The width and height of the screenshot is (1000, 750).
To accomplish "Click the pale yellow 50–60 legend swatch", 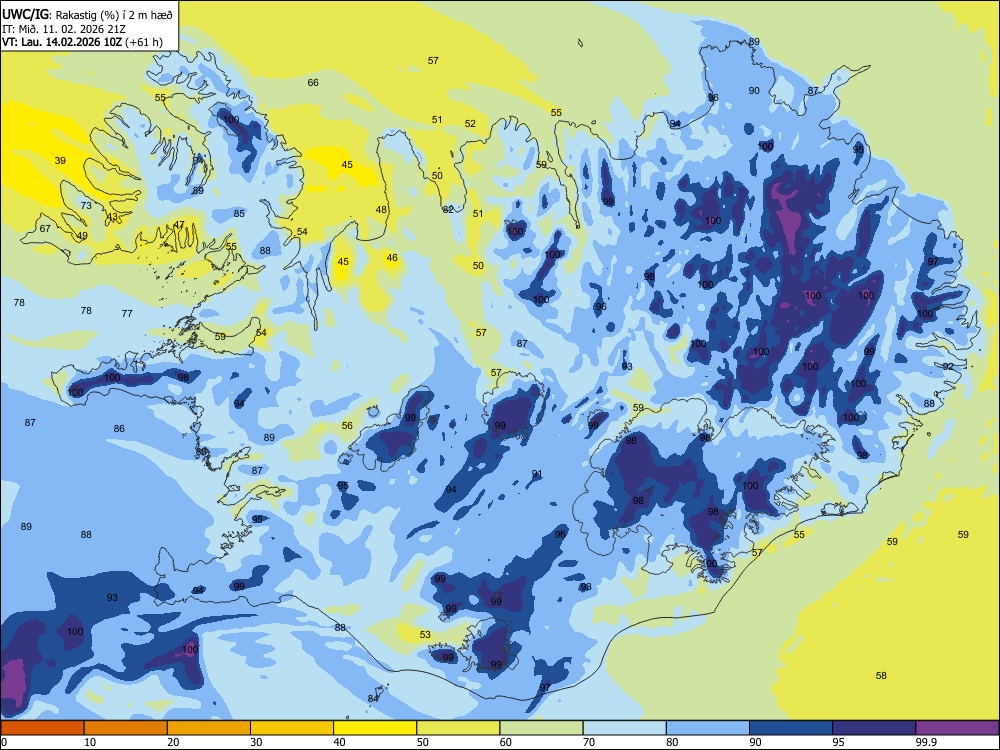I will click(458, 728).
